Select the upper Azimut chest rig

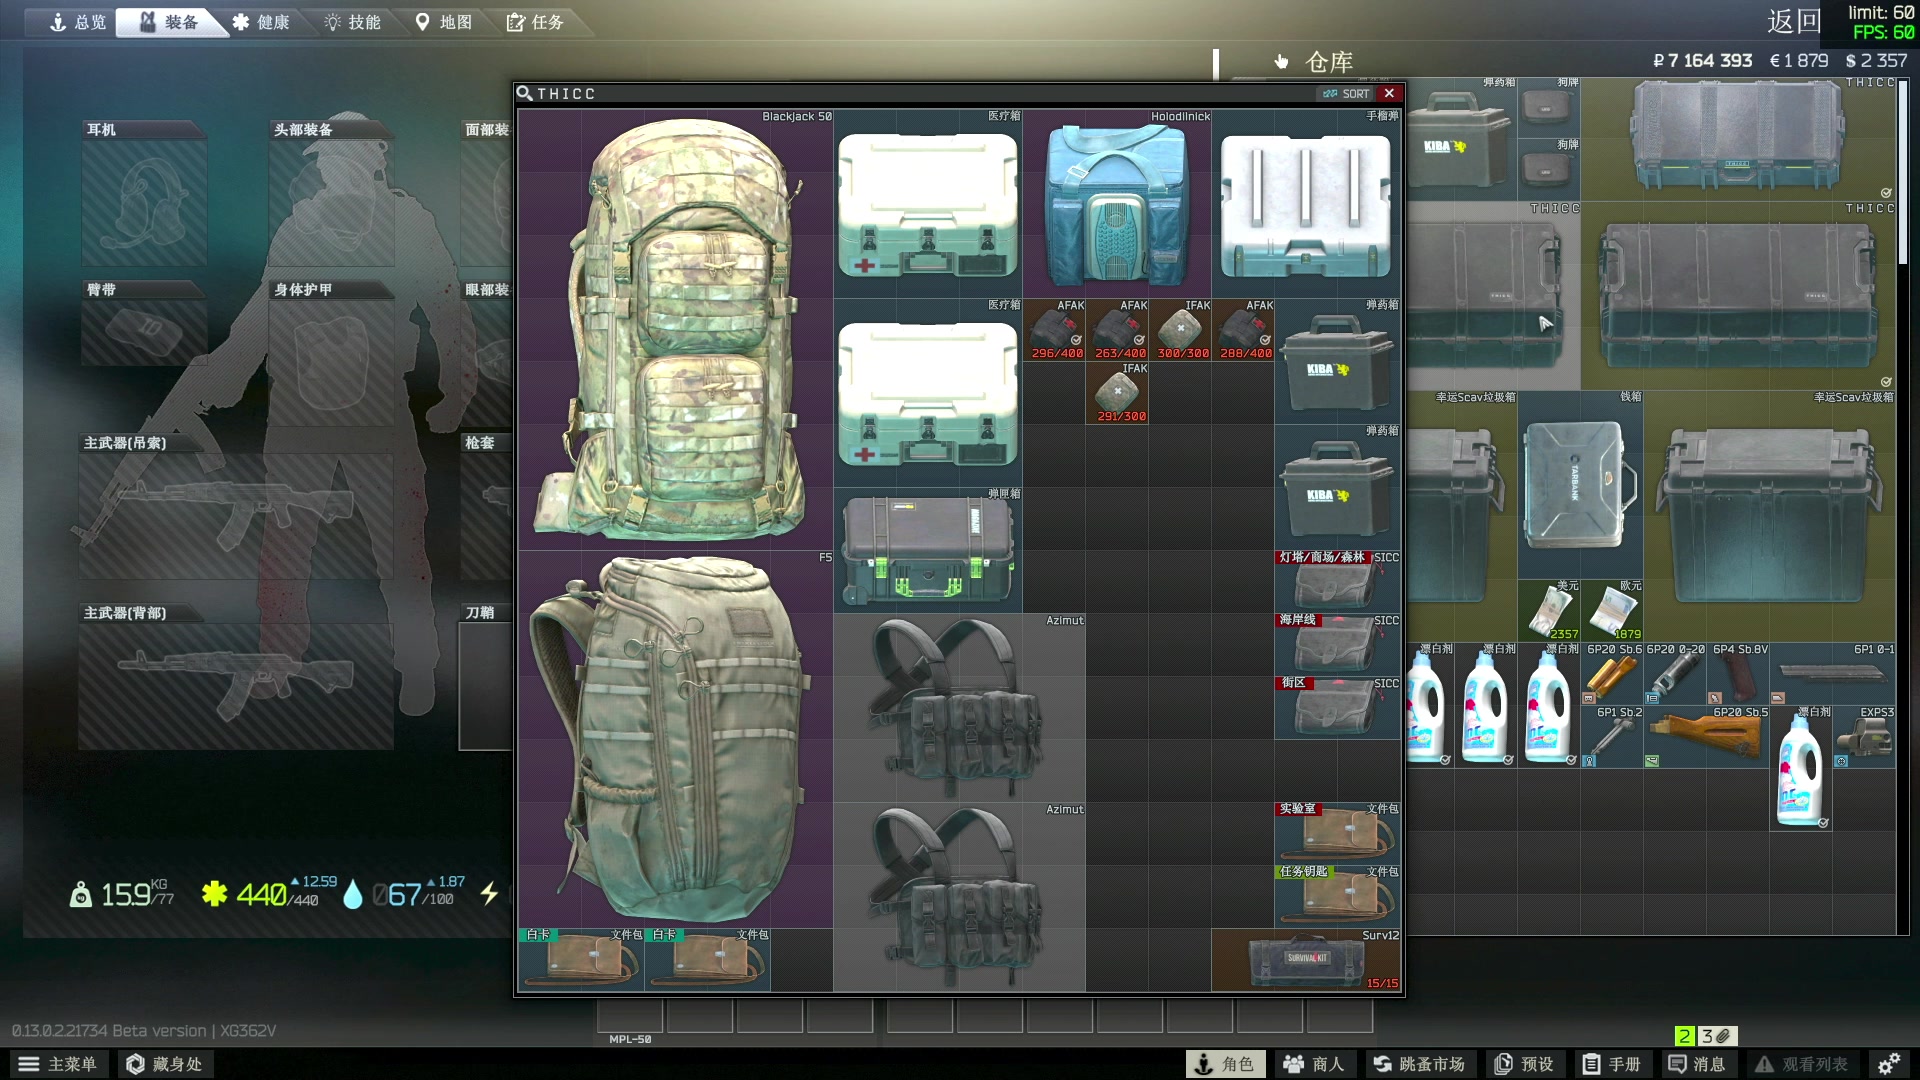959,708
